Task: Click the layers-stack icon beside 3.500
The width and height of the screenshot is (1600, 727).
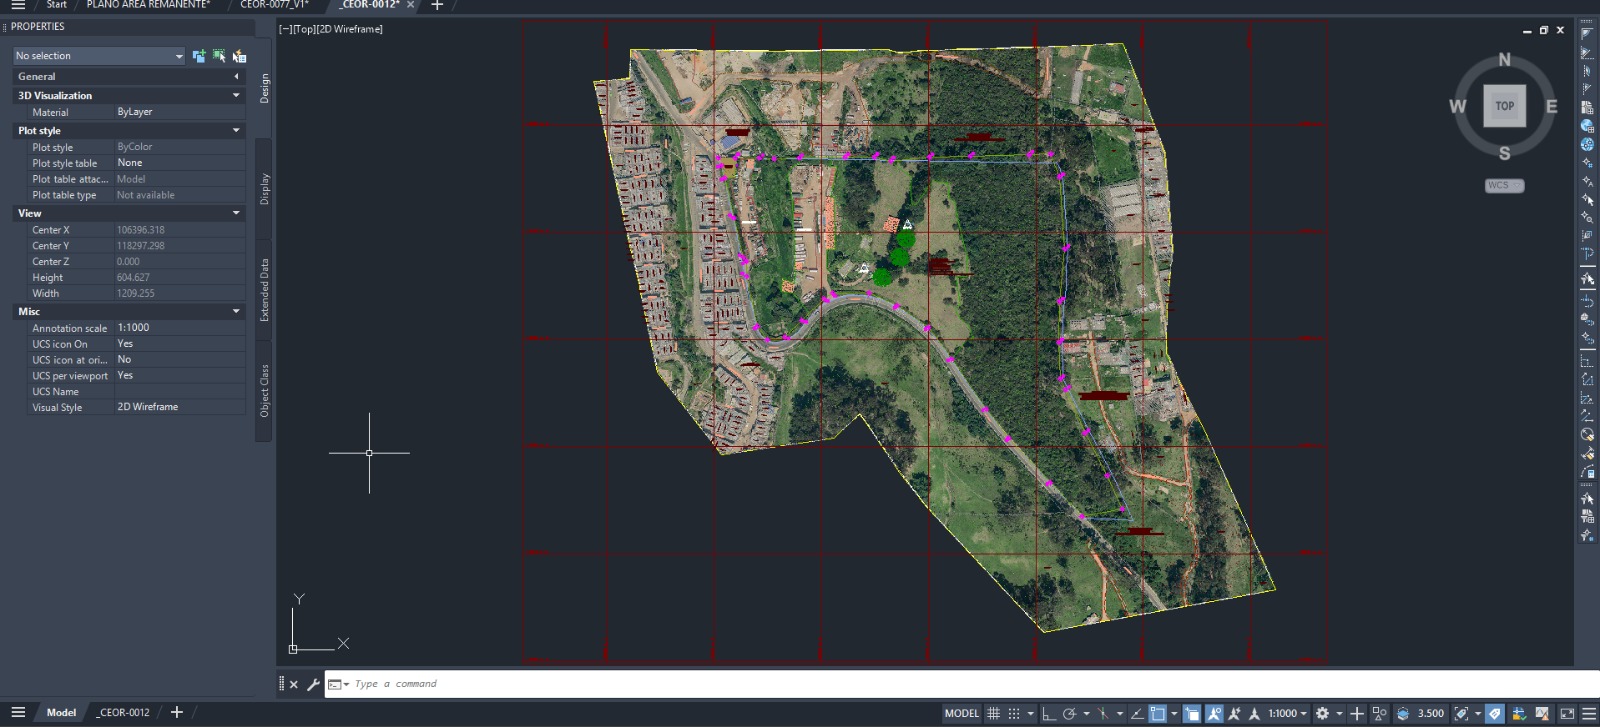Action: pos(1403,713)
